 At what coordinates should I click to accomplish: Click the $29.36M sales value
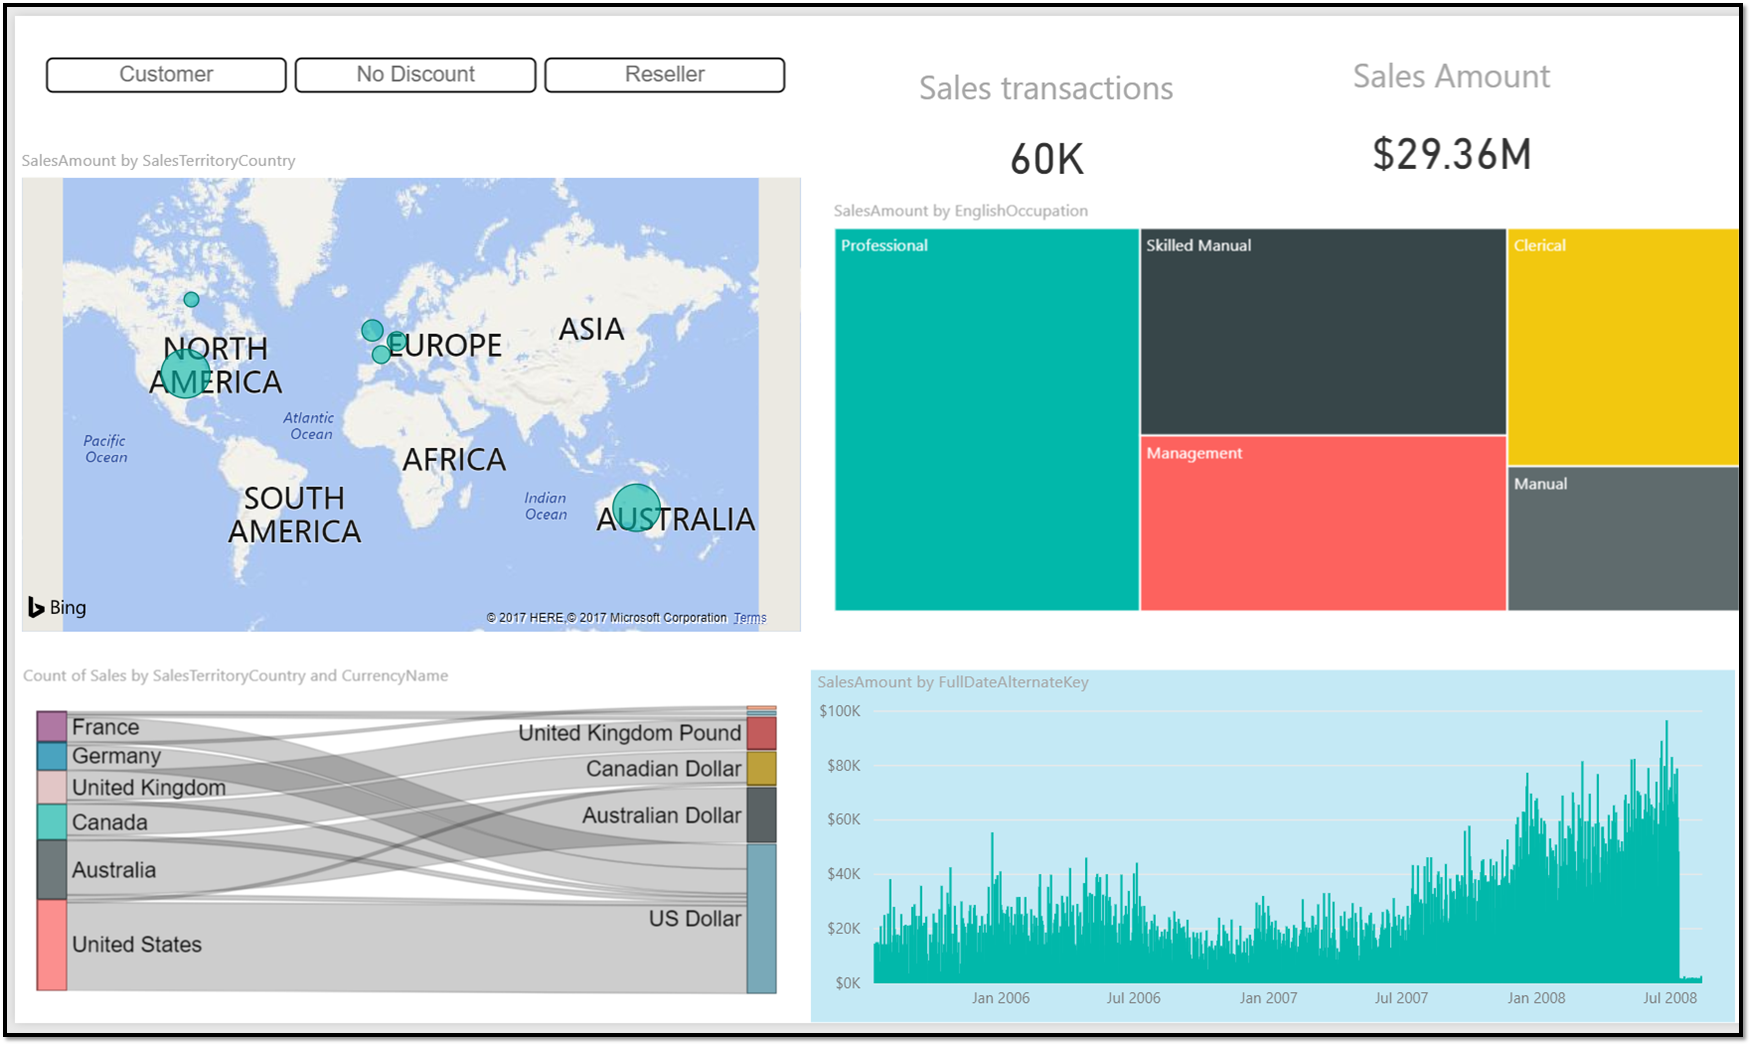tap(1452, 154)
